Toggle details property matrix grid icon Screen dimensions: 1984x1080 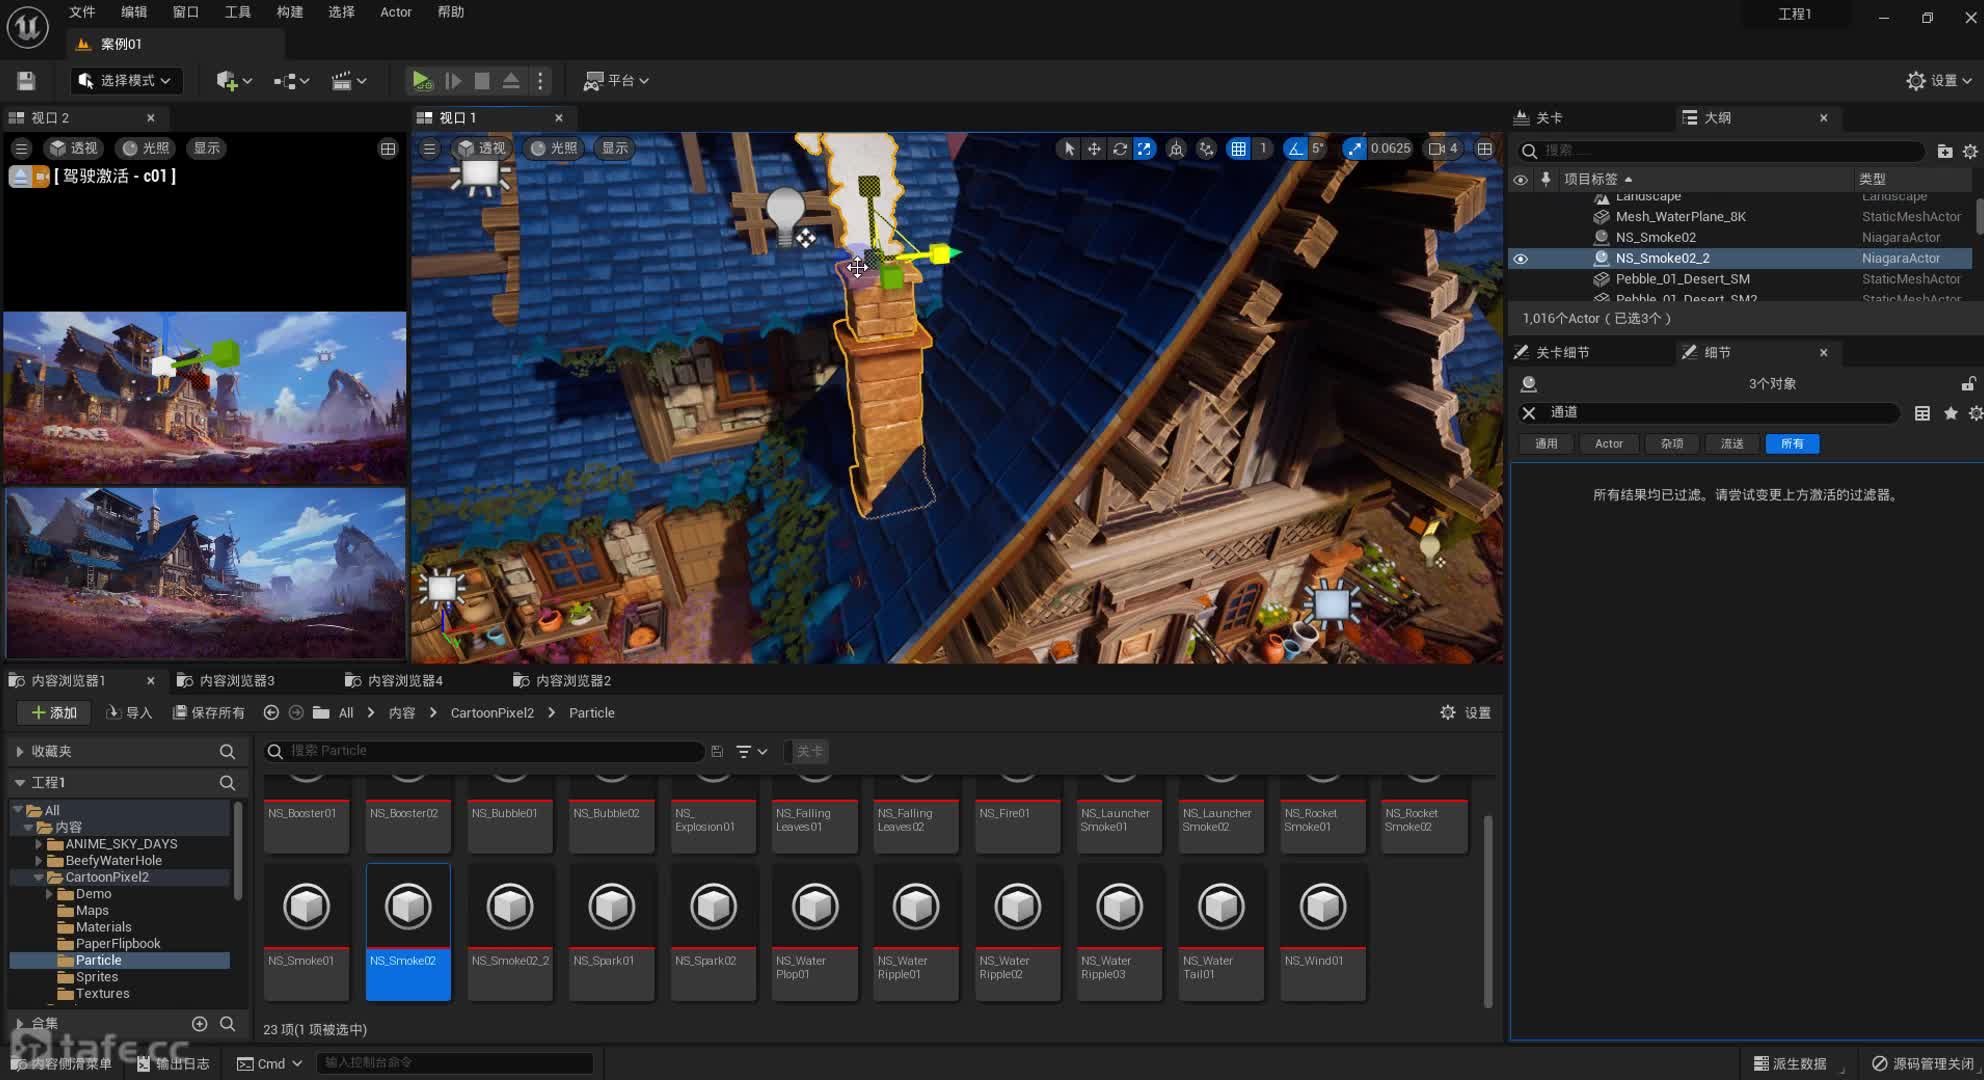click(1922, 413)
